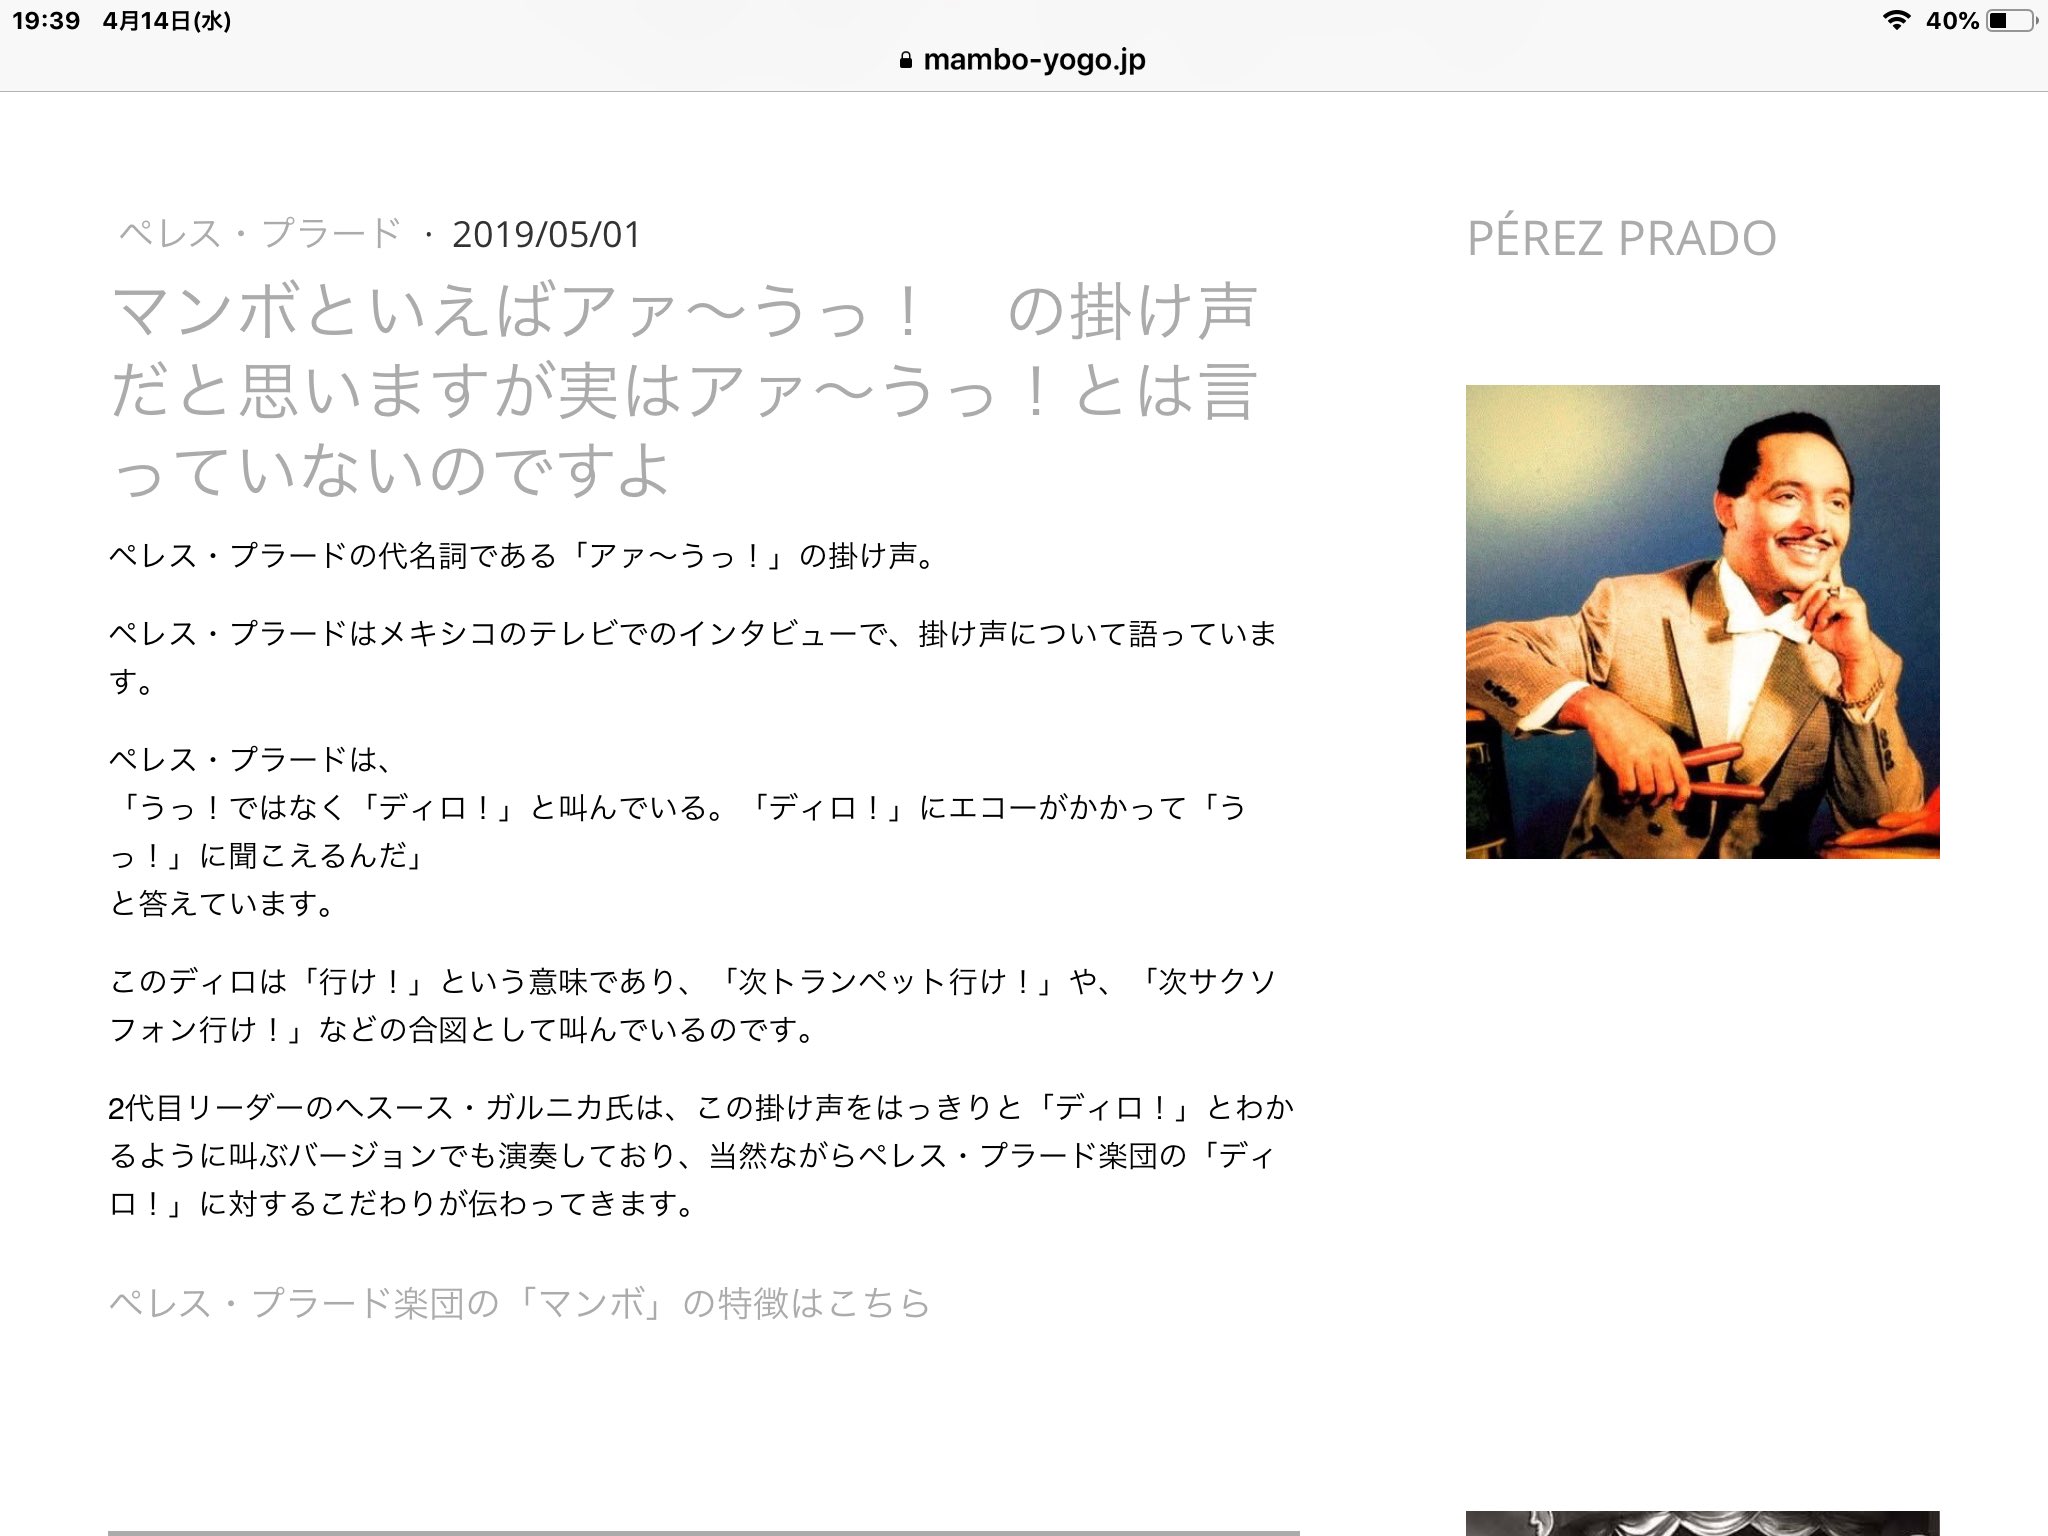
Task: Click the paragraph starting このディロは「行け！」
Action: click(693, 1005)
